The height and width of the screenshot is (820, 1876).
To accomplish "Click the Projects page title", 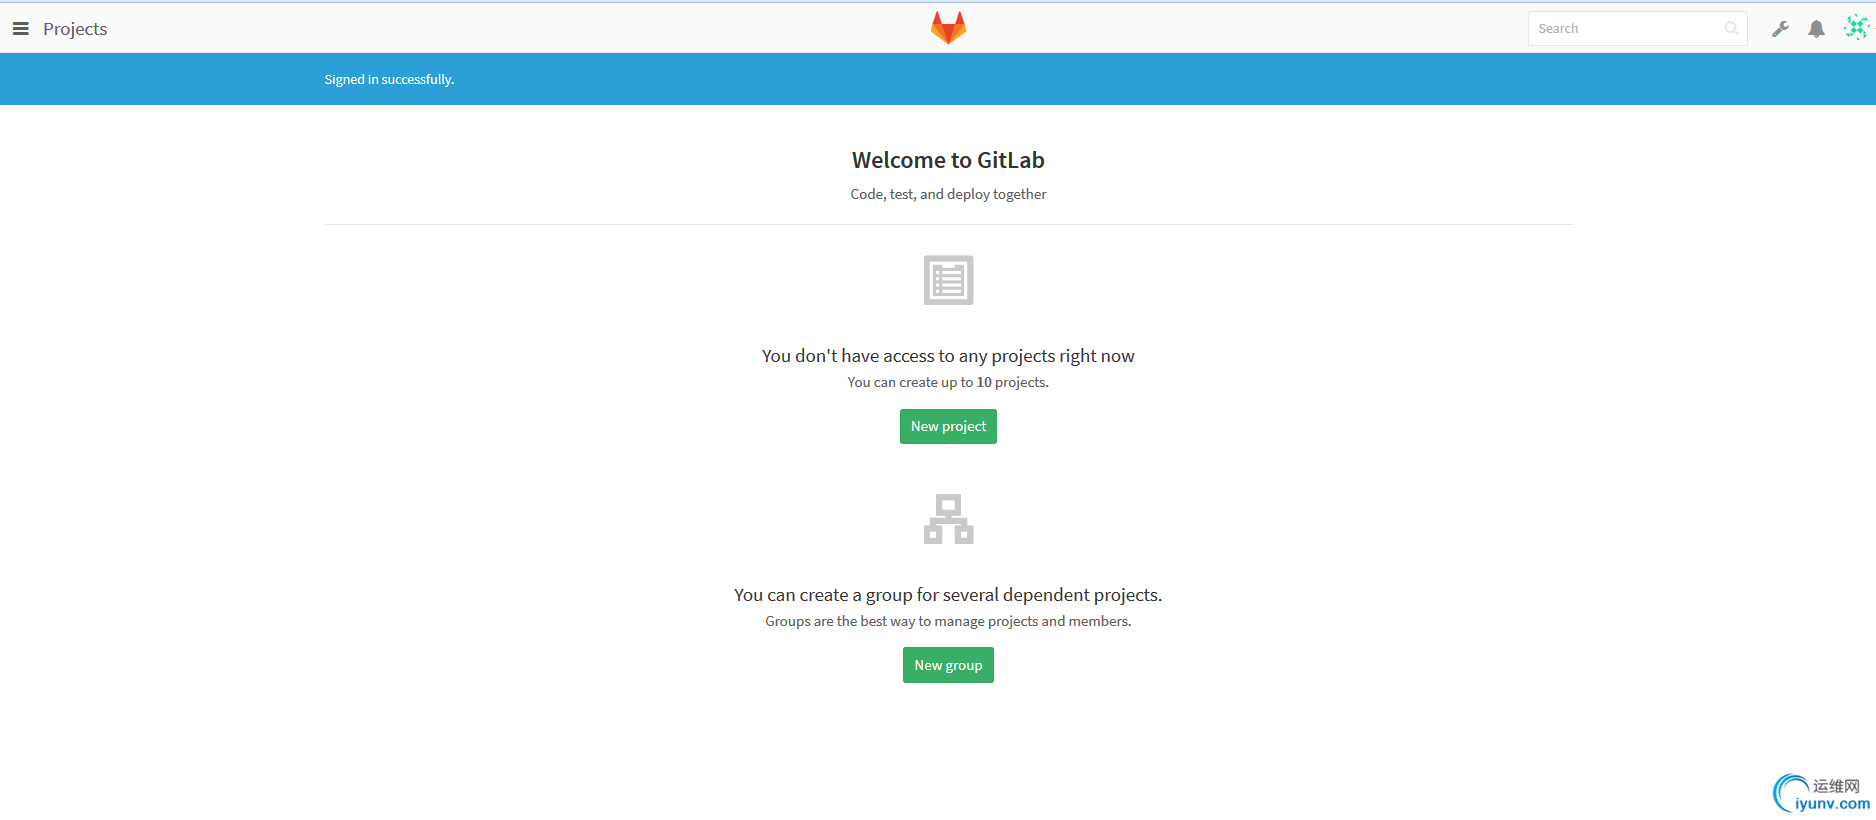I will tap(75, 29).
